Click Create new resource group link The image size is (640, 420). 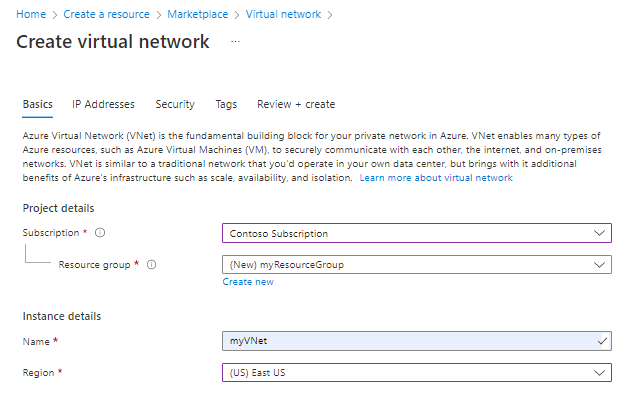[248, 282]
